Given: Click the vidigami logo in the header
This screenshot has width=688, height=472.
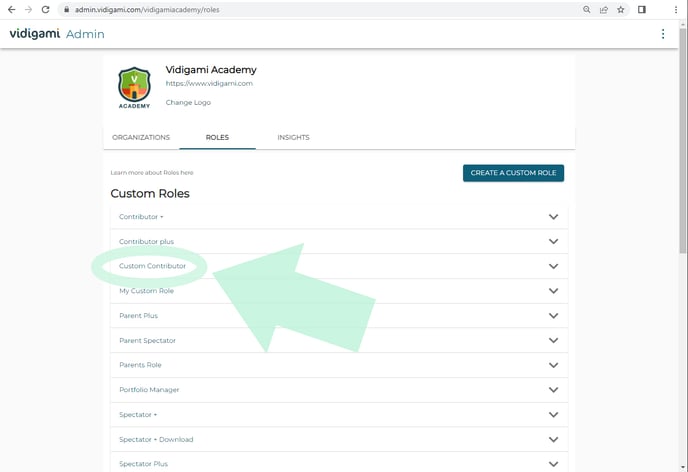Looking at the screenshot, I should [35, 33].
